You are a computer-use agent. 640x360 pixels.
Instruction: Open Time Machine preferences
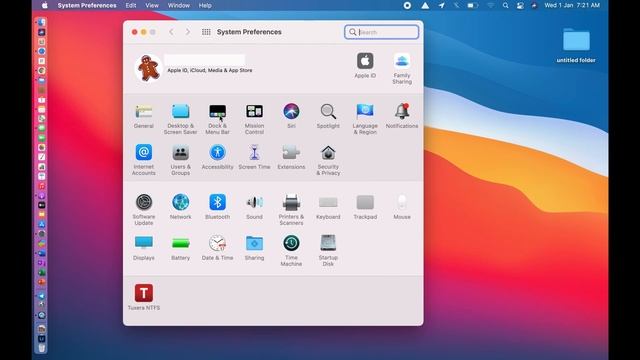(x=291, y=251)
